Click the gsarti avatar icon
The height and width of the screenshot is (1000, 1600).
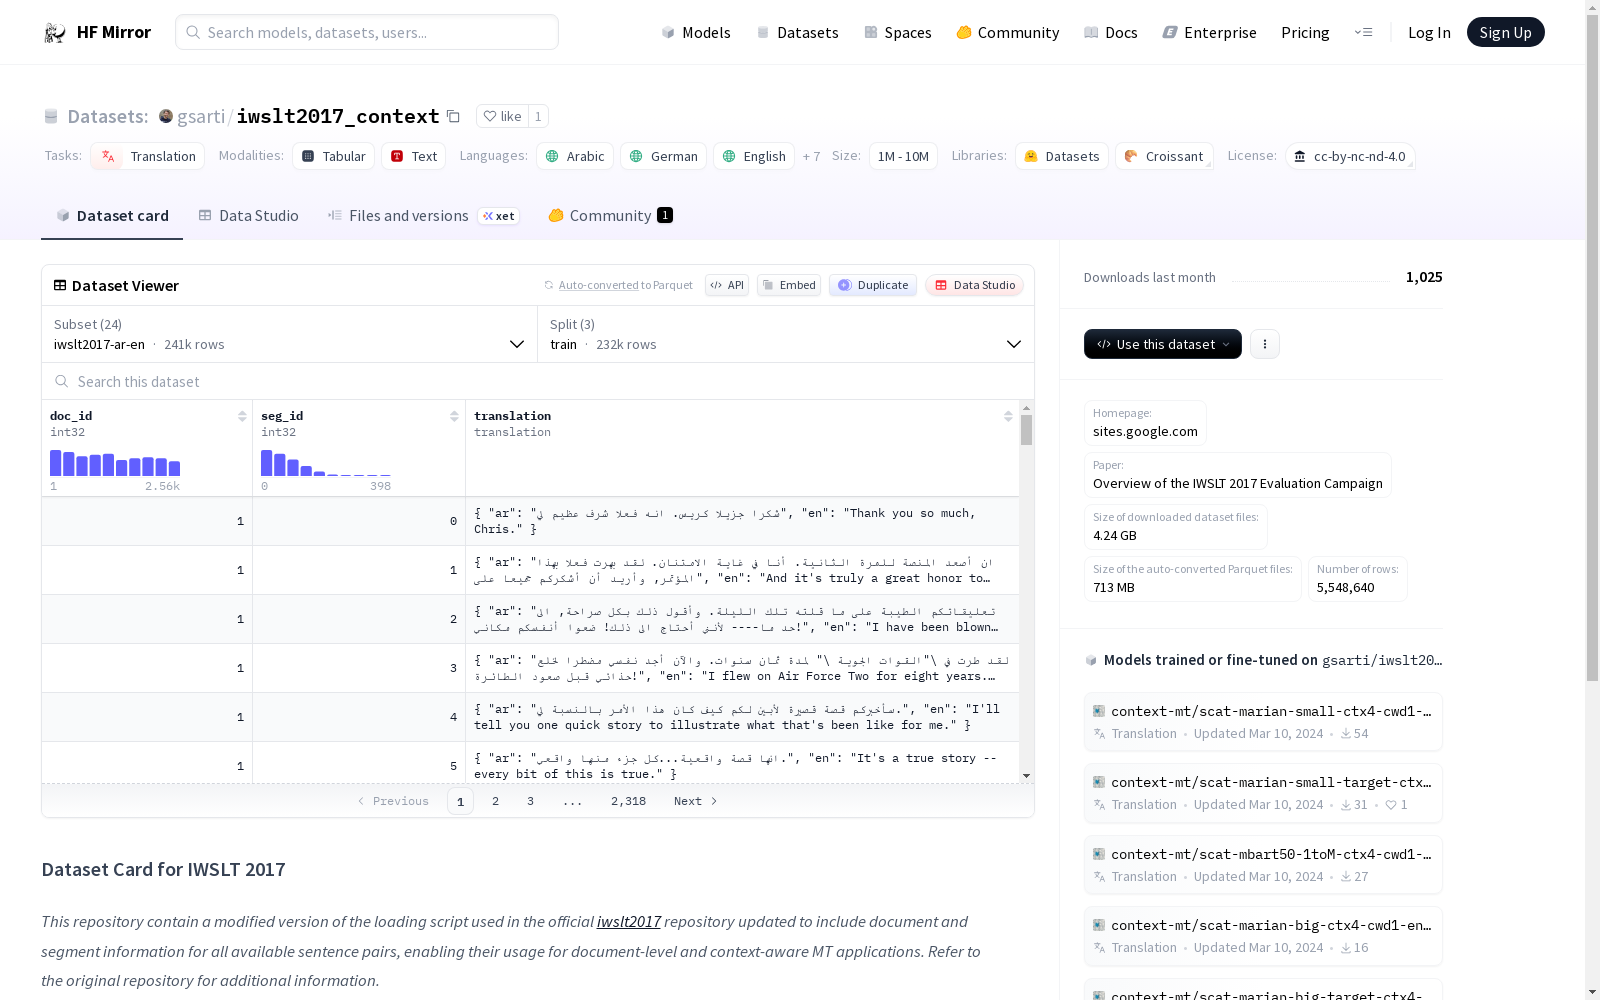click(166, 116)
